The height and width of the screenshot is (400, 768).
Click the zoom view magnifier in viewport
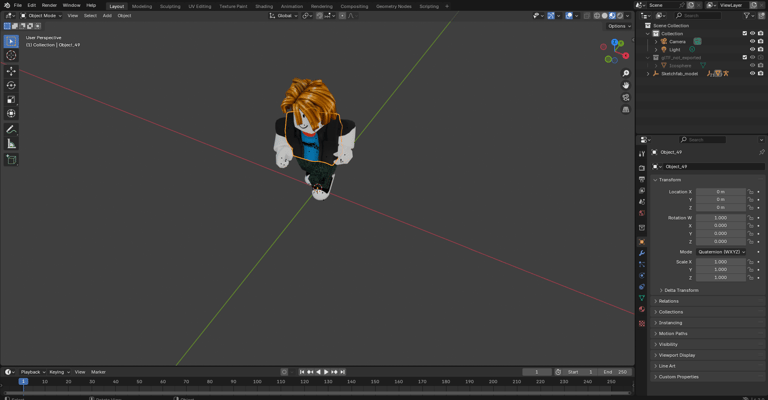click(x=625, y=73)
